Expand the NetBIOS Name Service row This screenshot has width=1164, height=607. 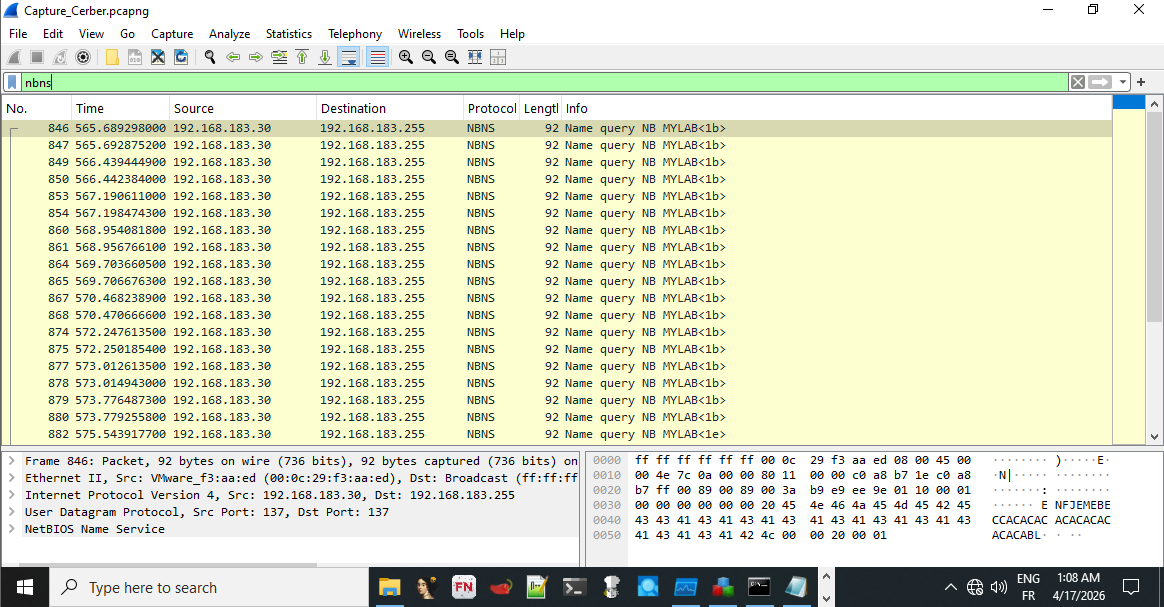pyautogui.click(x=12, y=529)
